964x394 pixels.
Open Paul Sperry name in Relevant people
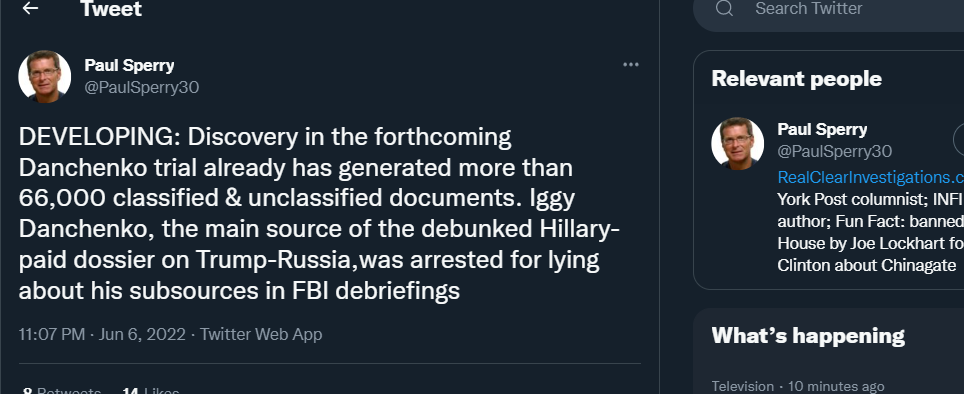click(822, 130)
